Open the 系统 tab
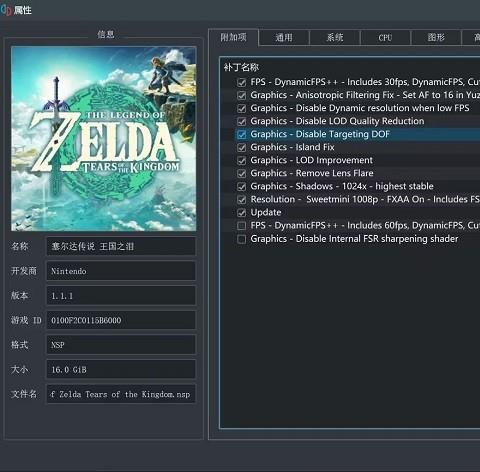 tap(335, 37)
